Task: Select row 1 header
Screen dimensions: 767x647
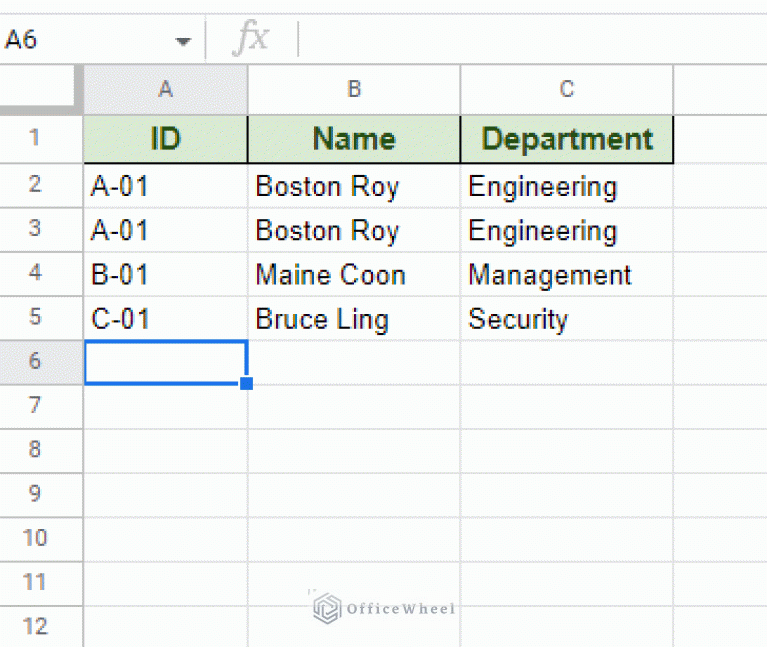Action: coord(36,139)
